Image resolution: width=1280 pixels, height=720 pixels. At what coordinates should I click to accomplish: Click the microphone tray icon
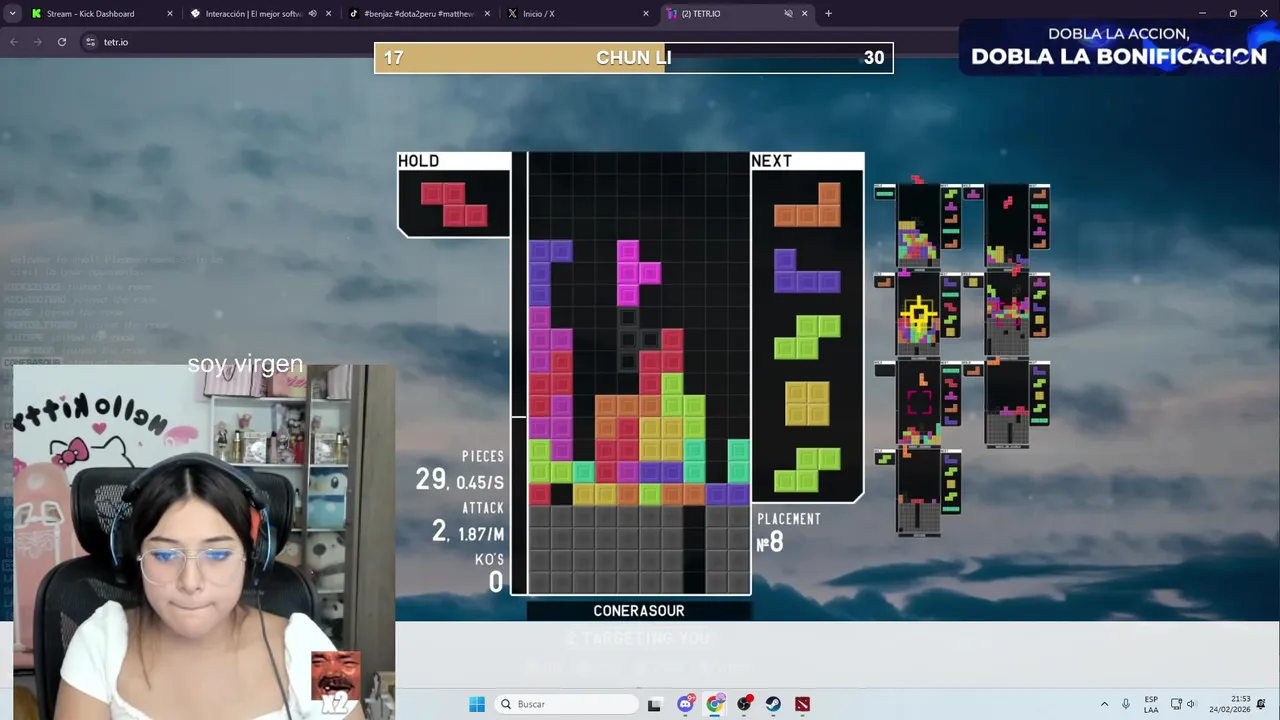click(x=1126, y=704)
